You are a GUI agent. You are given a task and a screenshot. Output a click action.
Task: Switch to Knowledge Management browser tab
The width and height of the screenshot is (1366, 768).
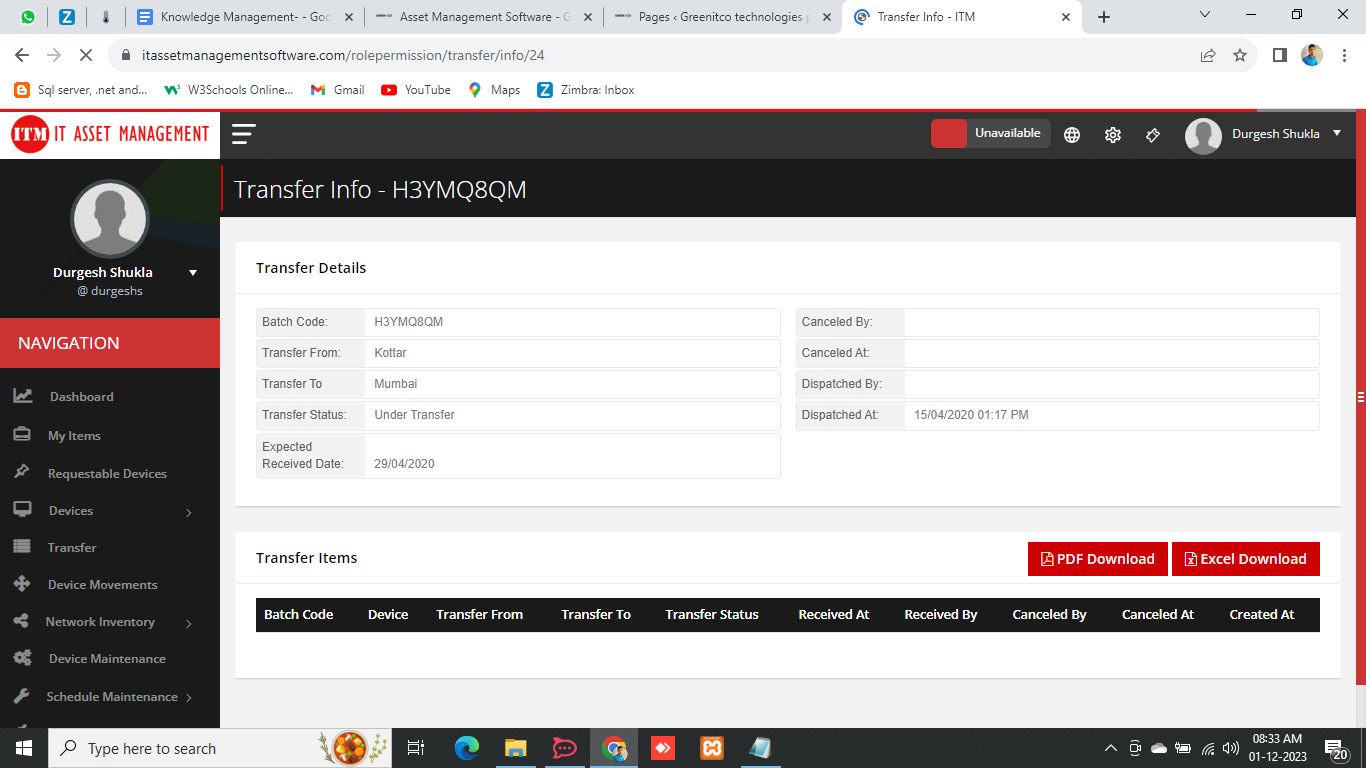244,17
